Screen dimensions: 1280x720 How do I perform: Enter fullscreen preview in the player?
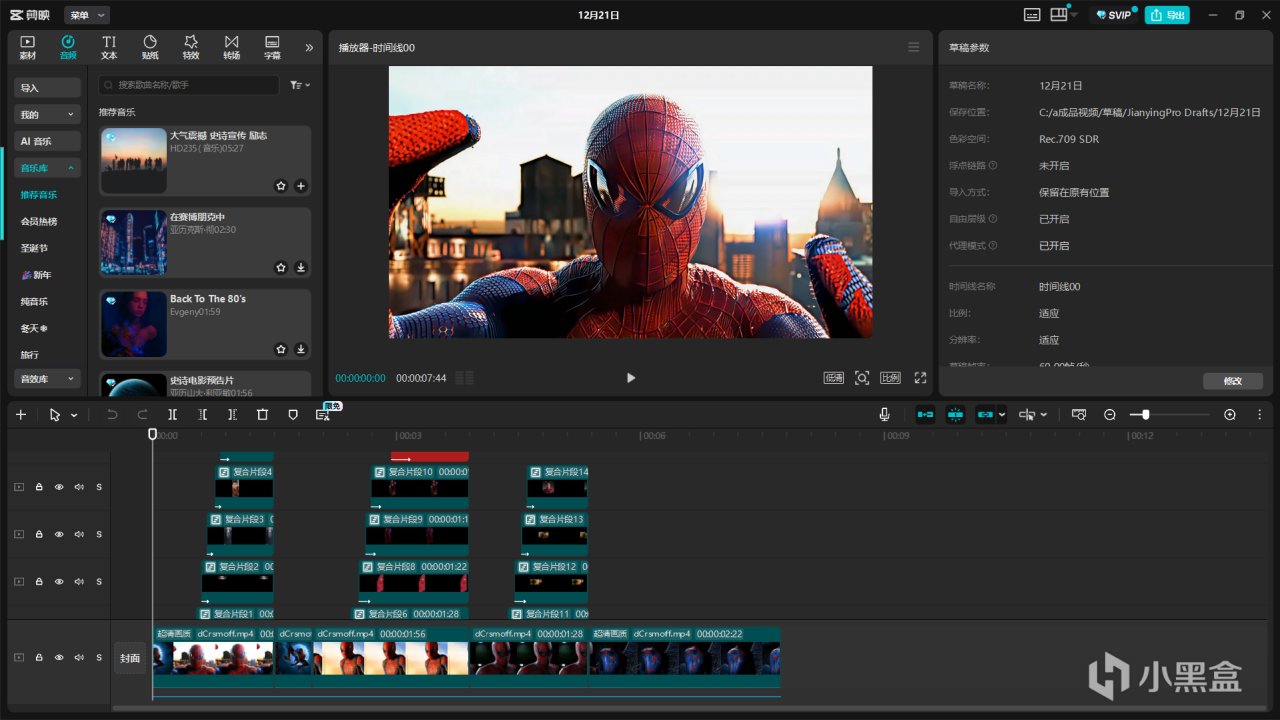tap(920, 378)
